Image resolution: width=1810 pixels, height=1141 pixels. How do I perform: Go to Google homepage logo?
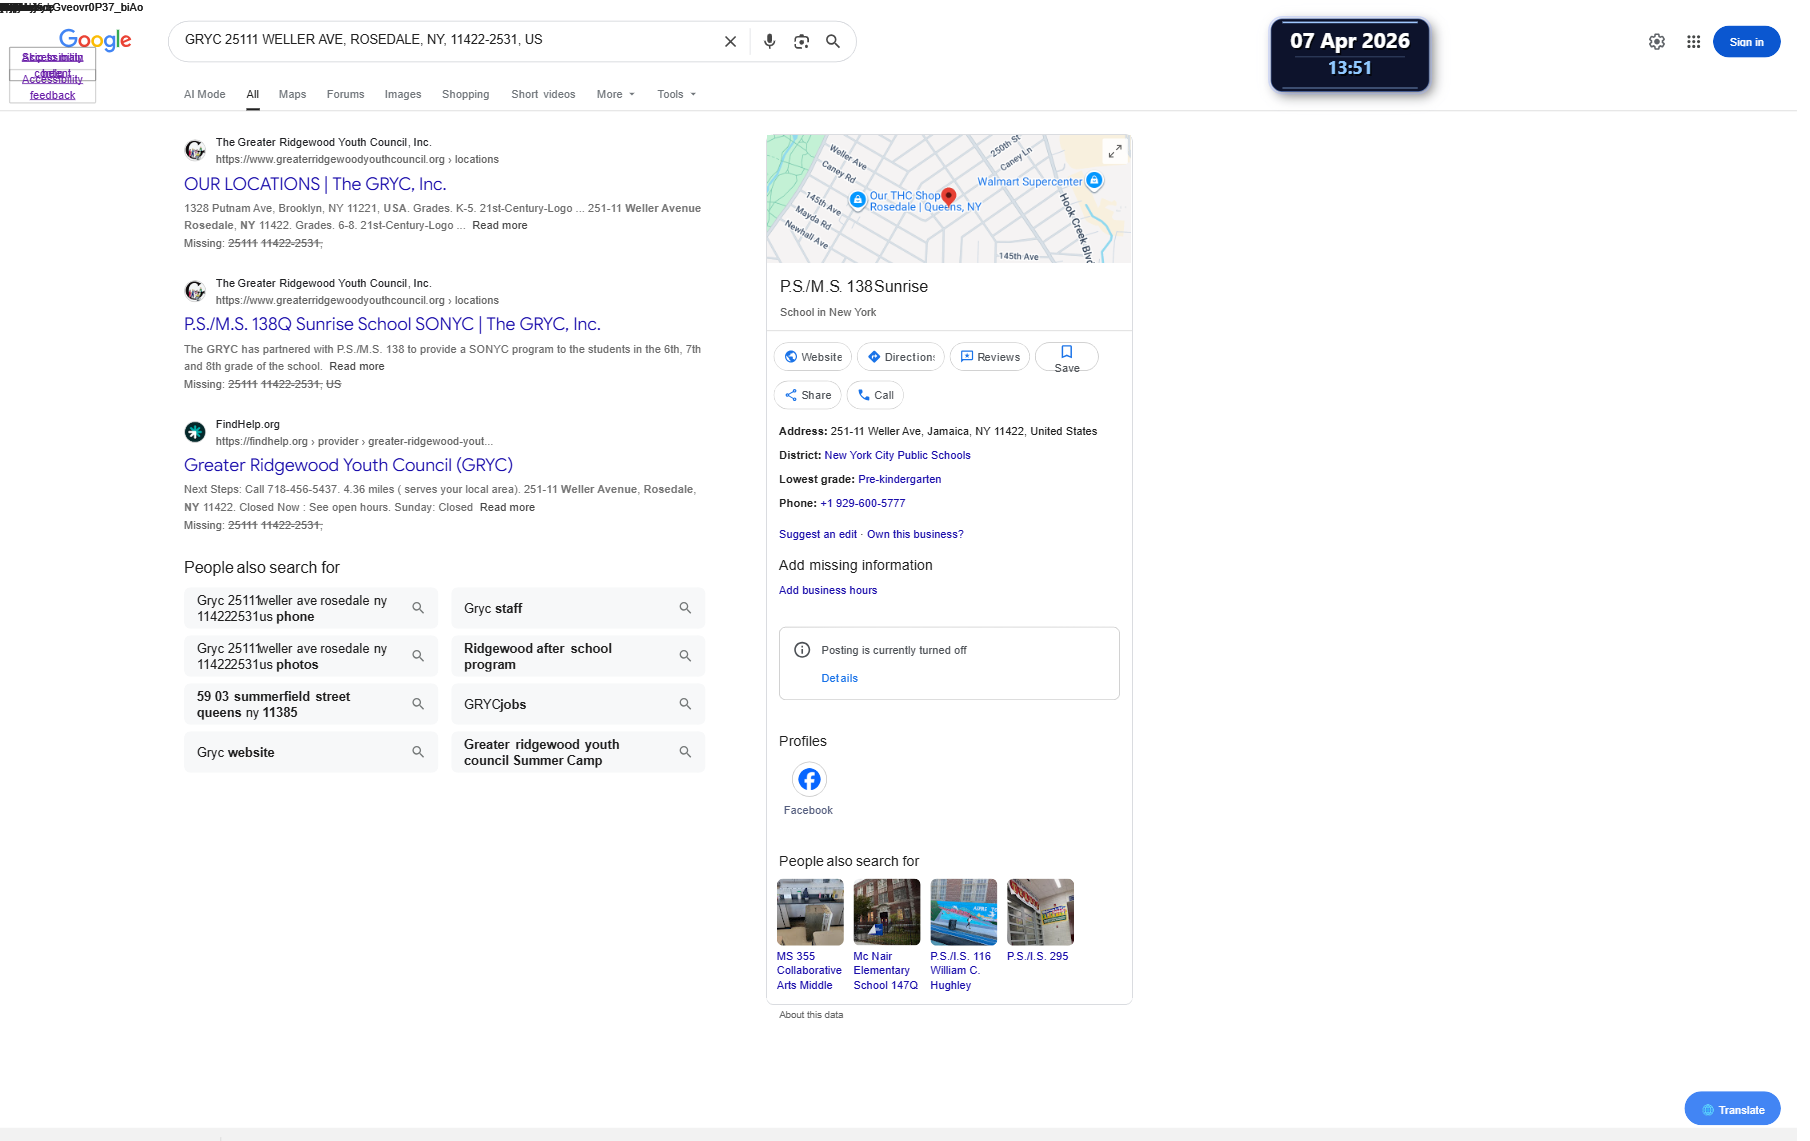[x=95, y=40]
